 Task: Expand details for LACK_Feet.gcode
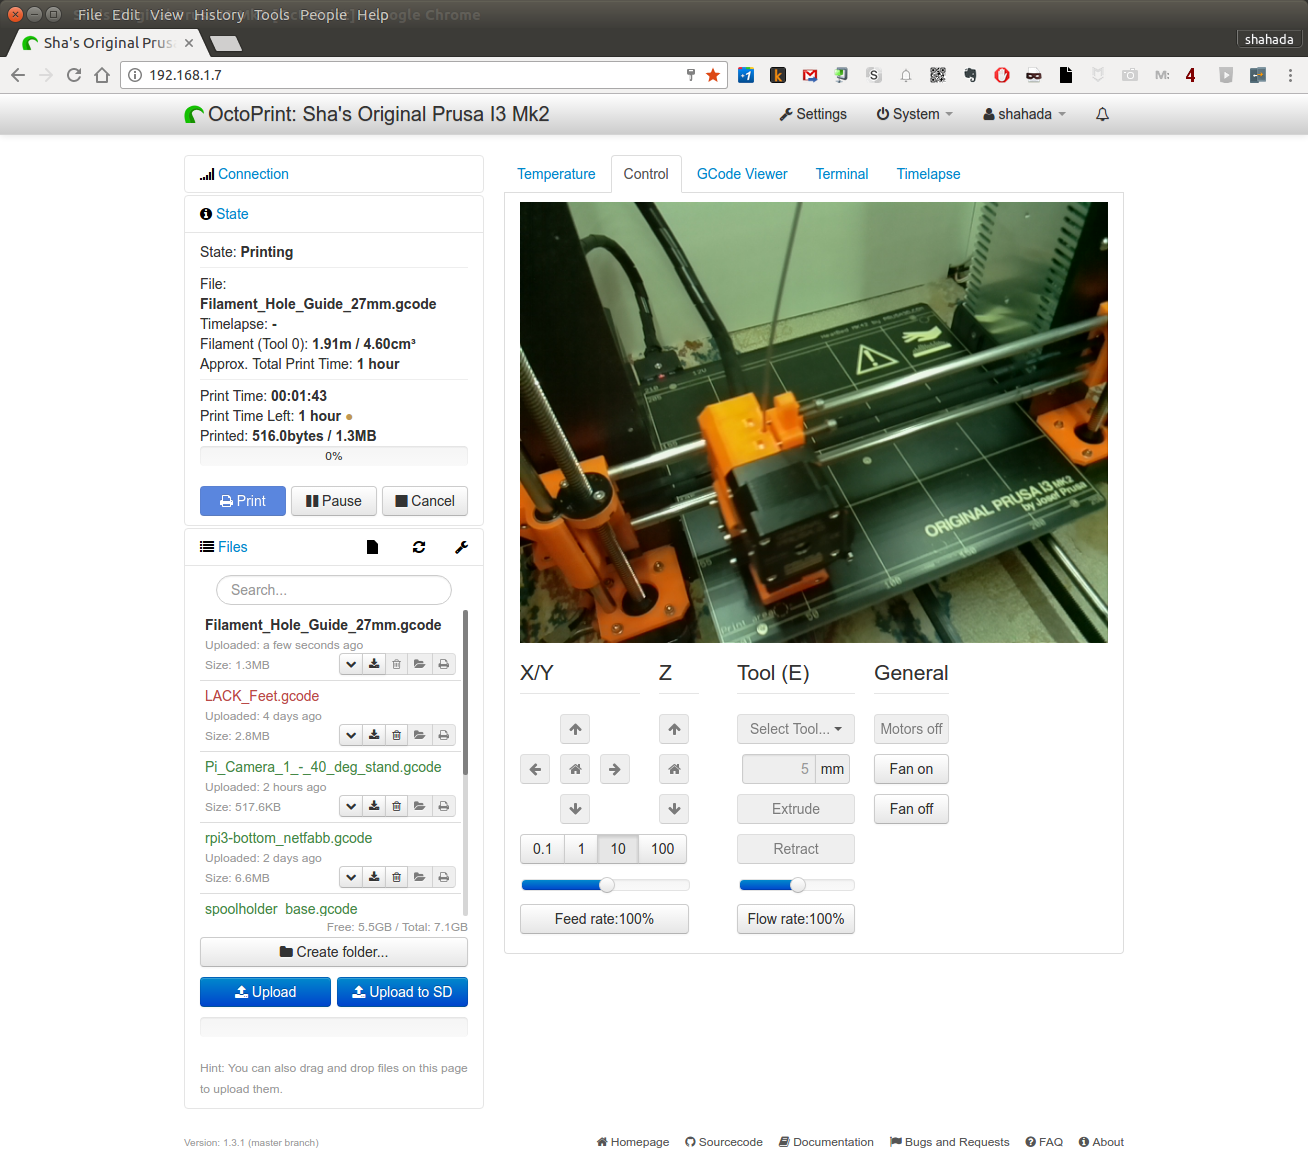click(351, 735)
